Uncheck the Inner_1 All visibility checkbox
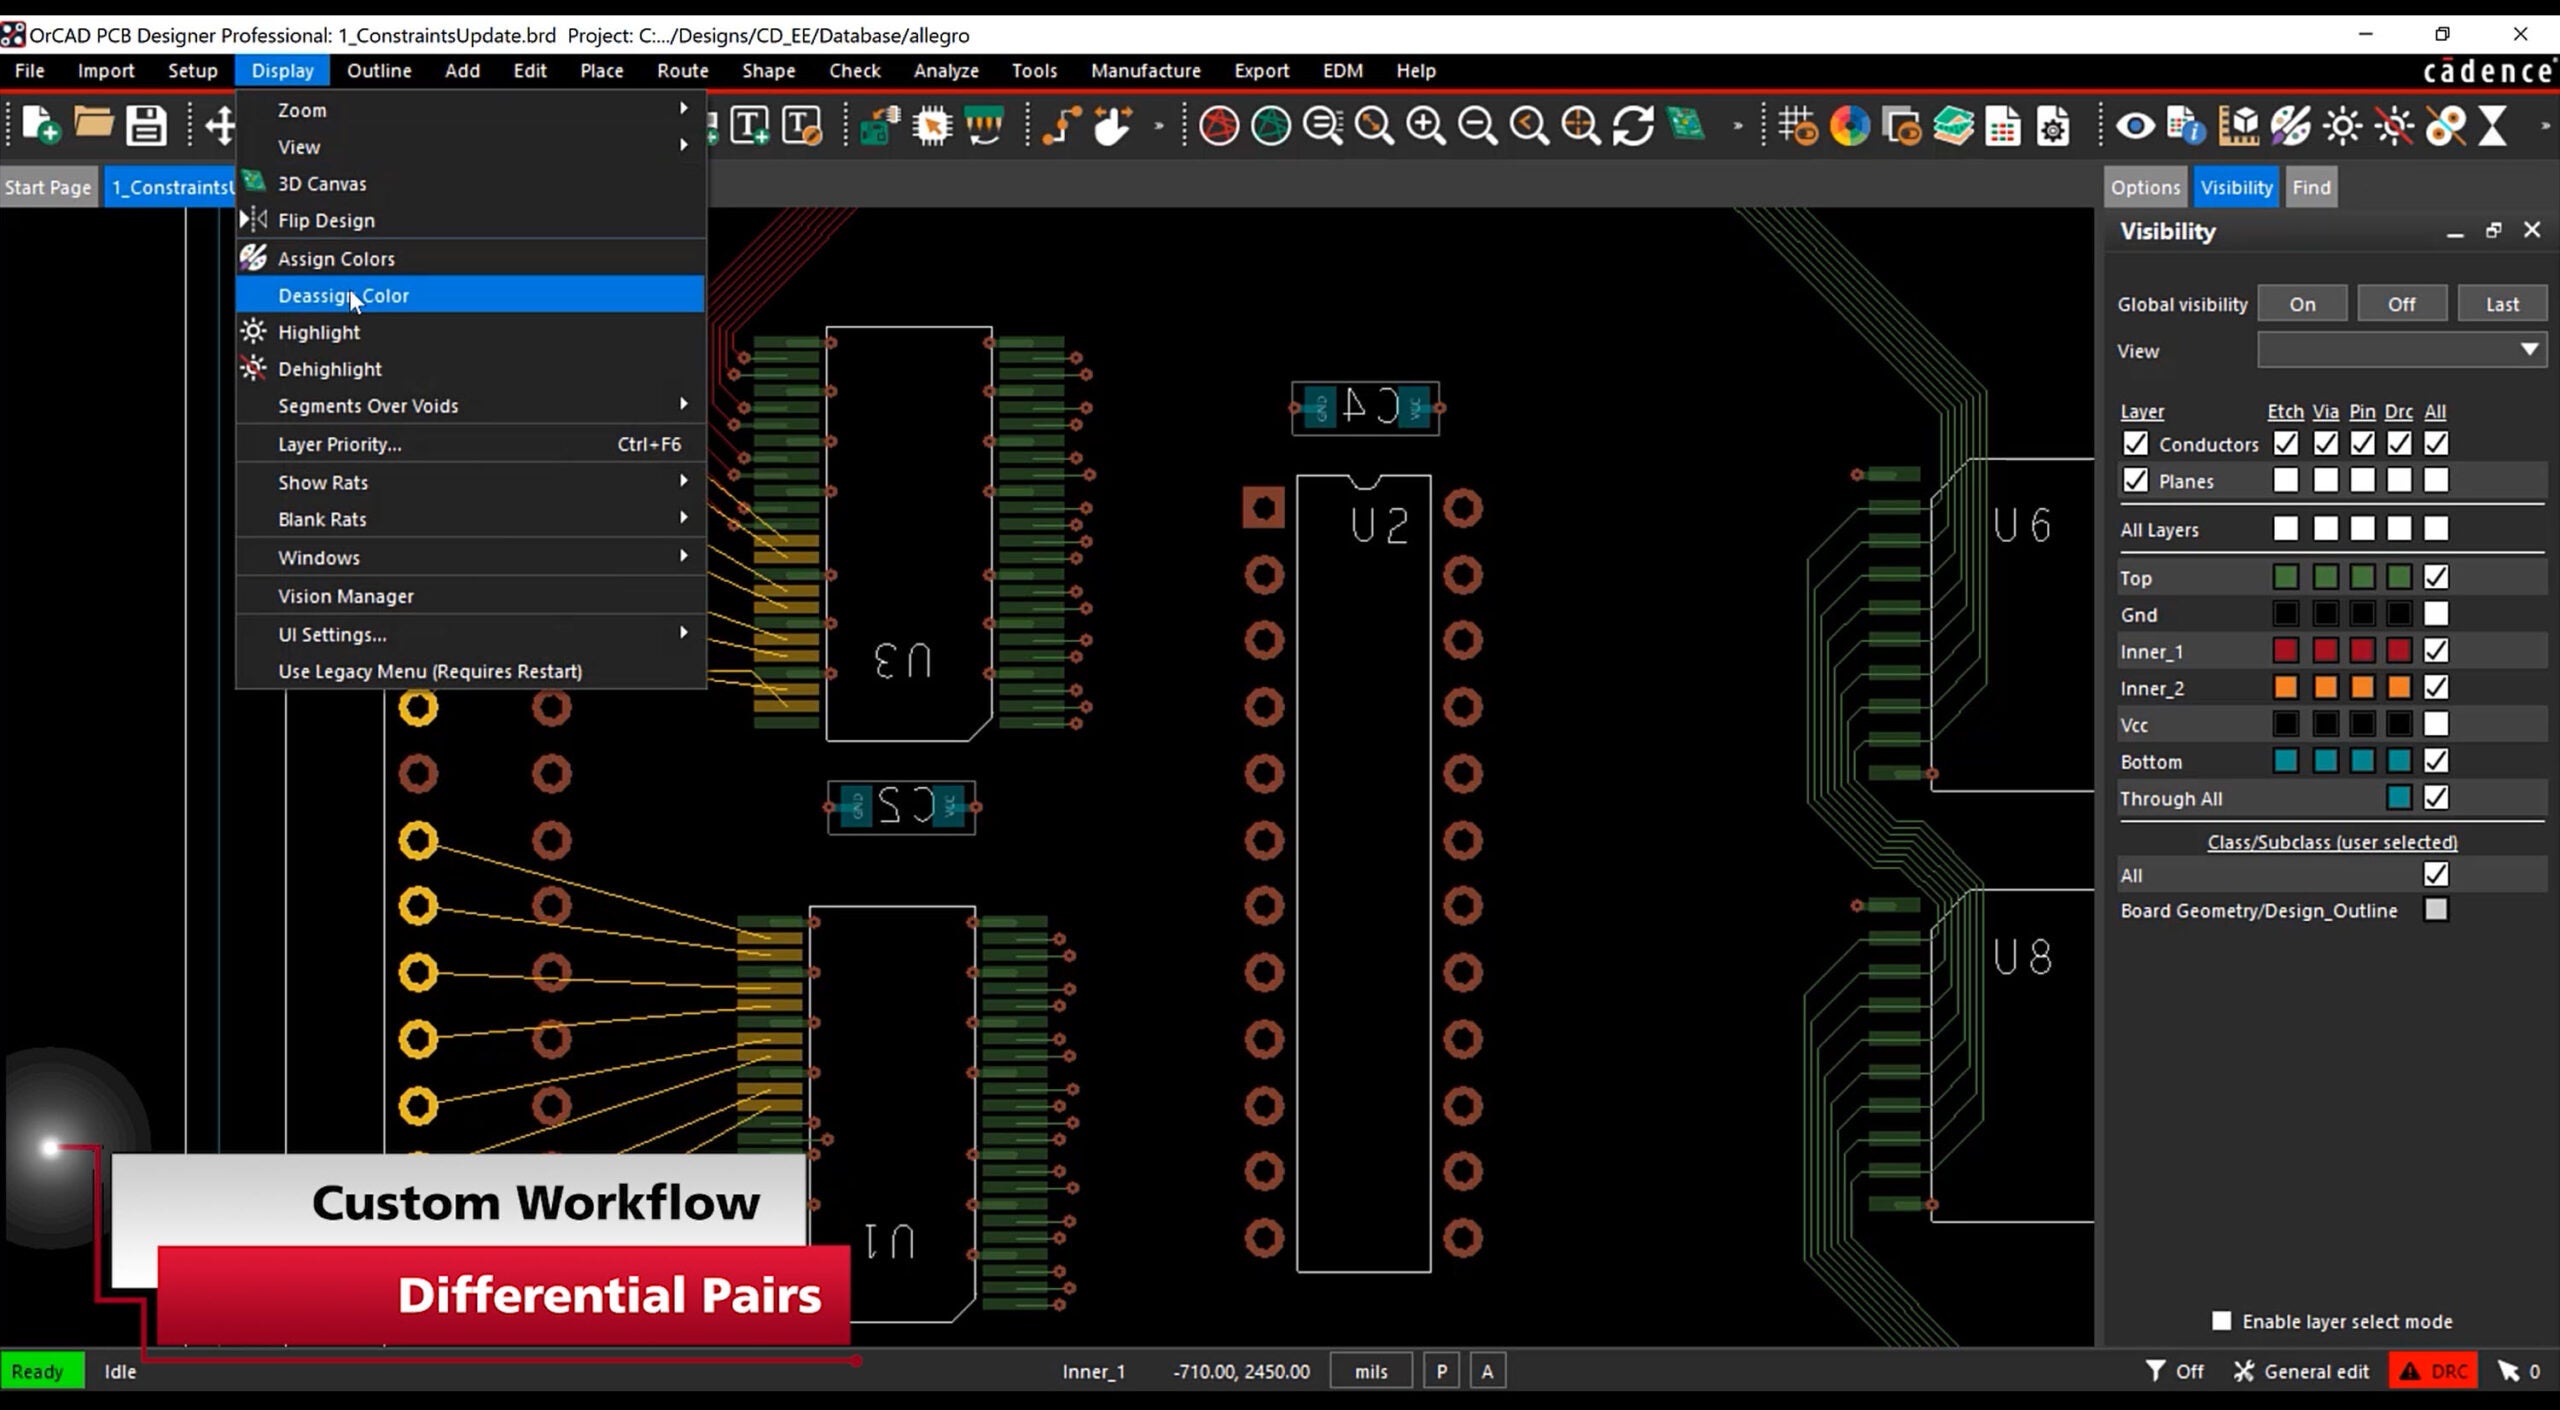2560x1410 pixels. tap(2436, 650)
